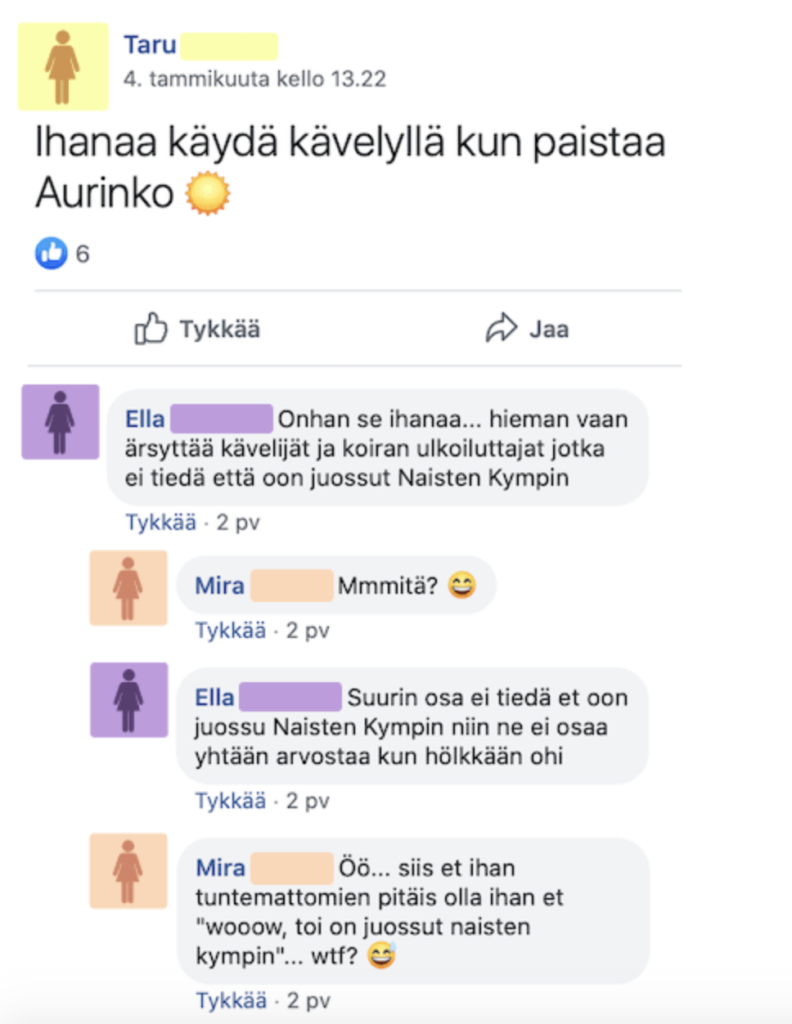Screen dimensions: 792x1024
Task: Open Taru's profile name link
Action: 150,45
